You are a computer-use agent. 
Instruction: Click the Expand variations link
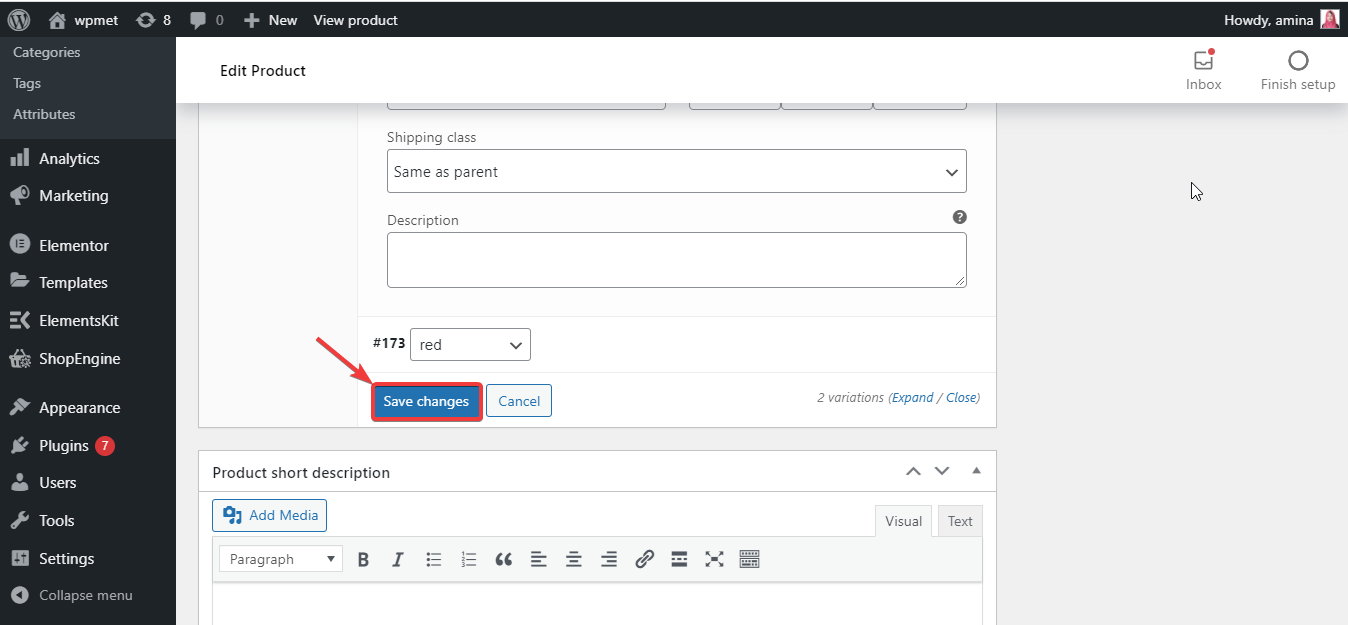(912, 397)
